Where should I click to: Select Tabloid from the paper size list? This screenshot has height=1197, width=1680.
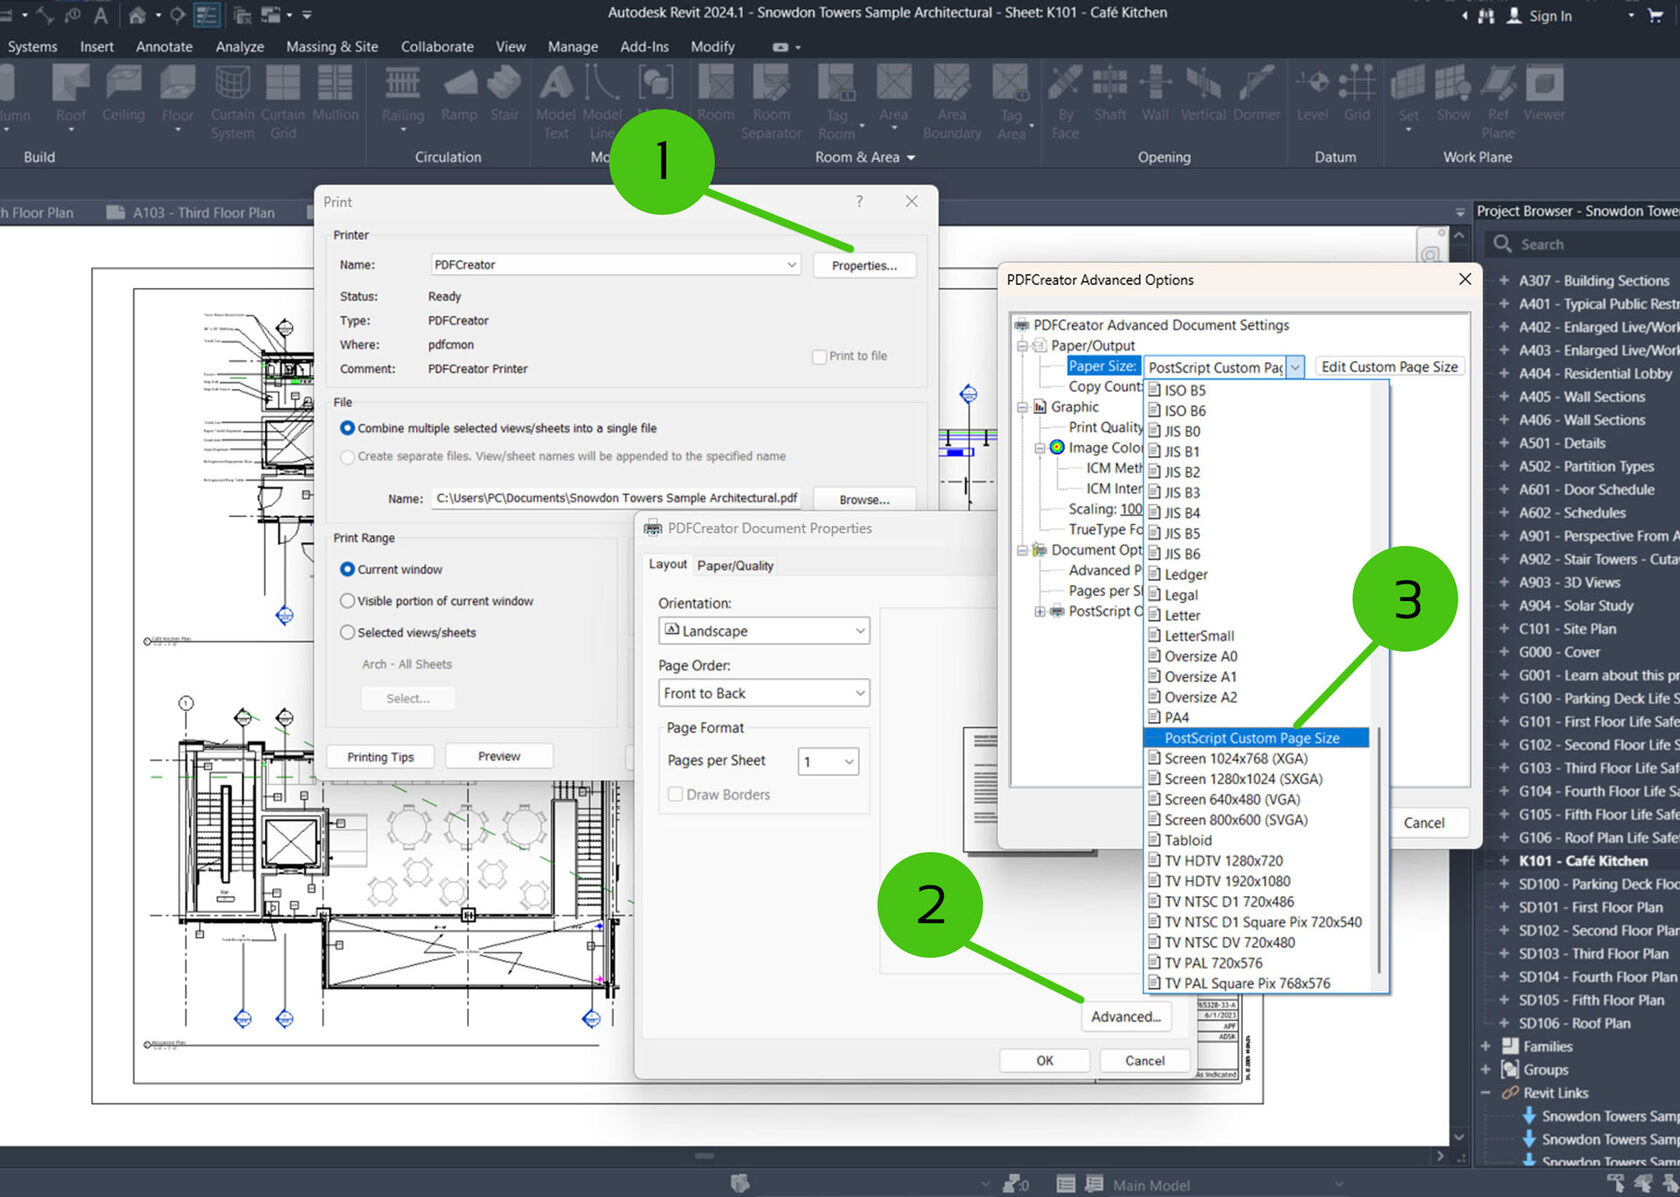coord(1188,840)
